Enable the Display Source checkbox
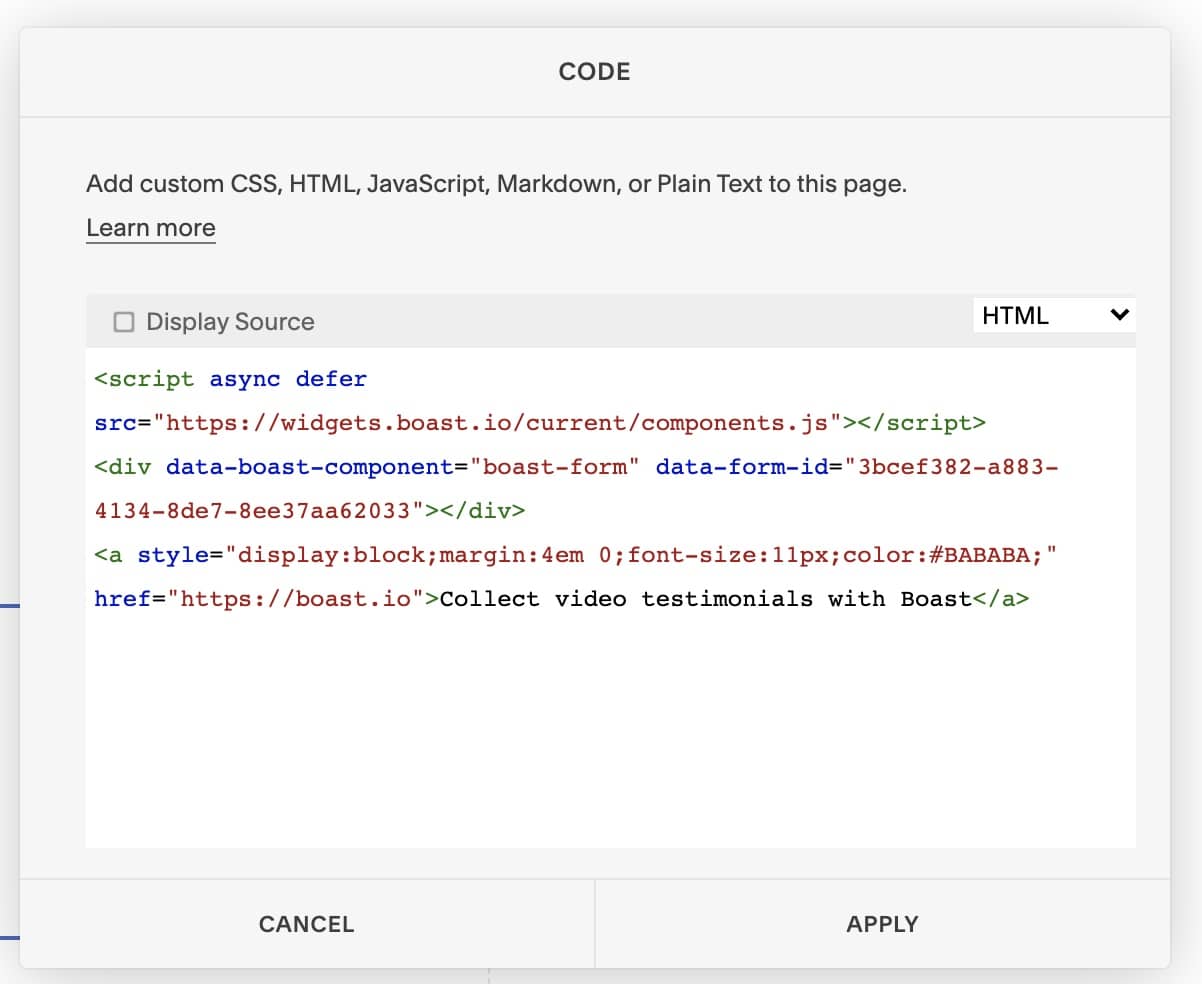 [124, 322]
